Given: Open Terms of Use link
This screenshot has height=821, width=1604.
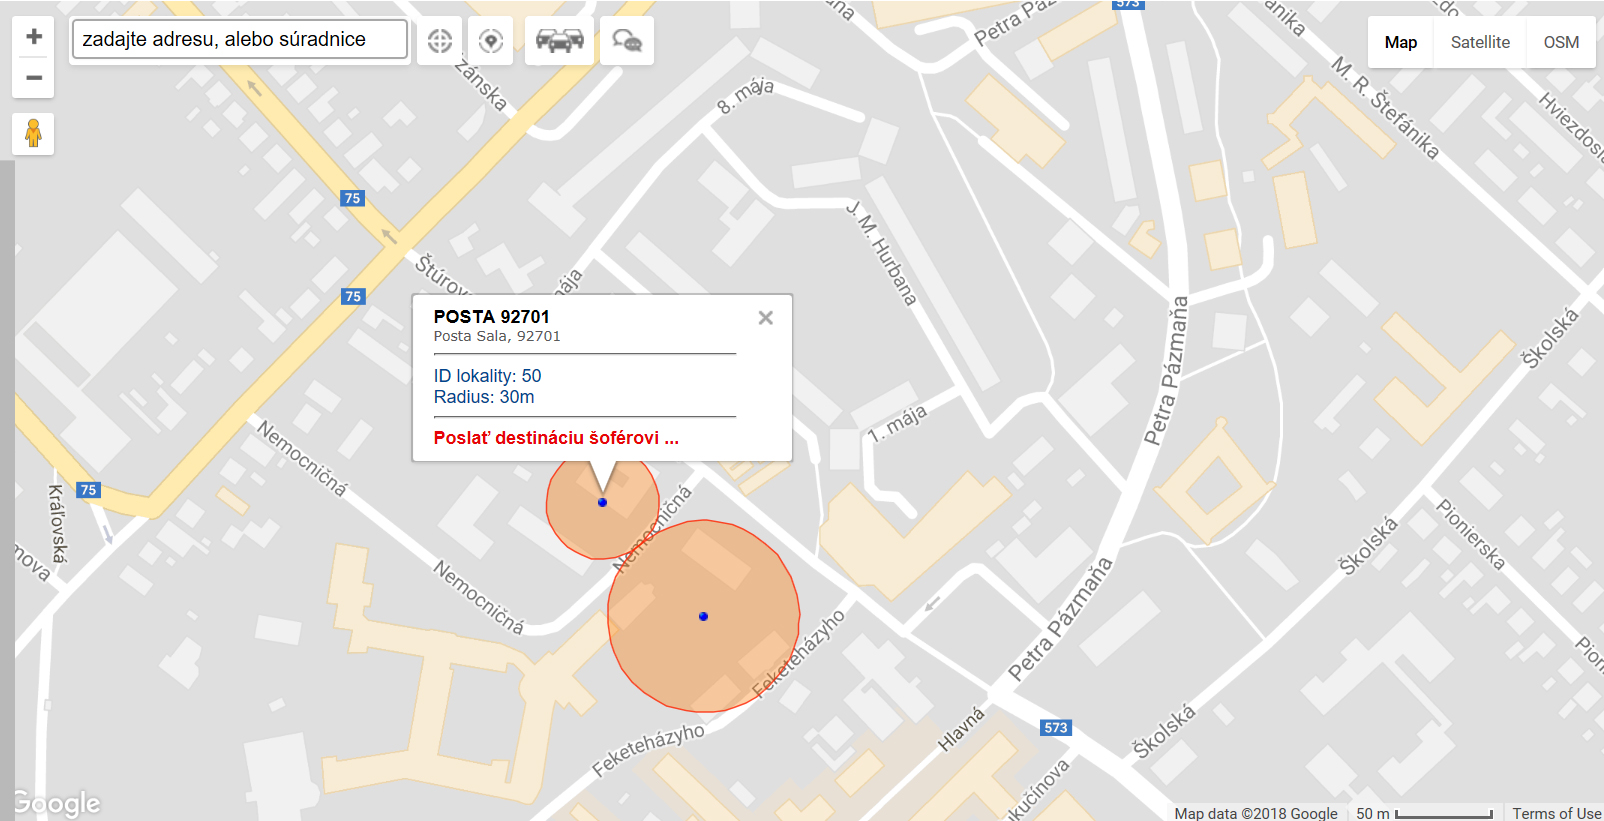Looking at the screenshot, I should coord(1556,813).
